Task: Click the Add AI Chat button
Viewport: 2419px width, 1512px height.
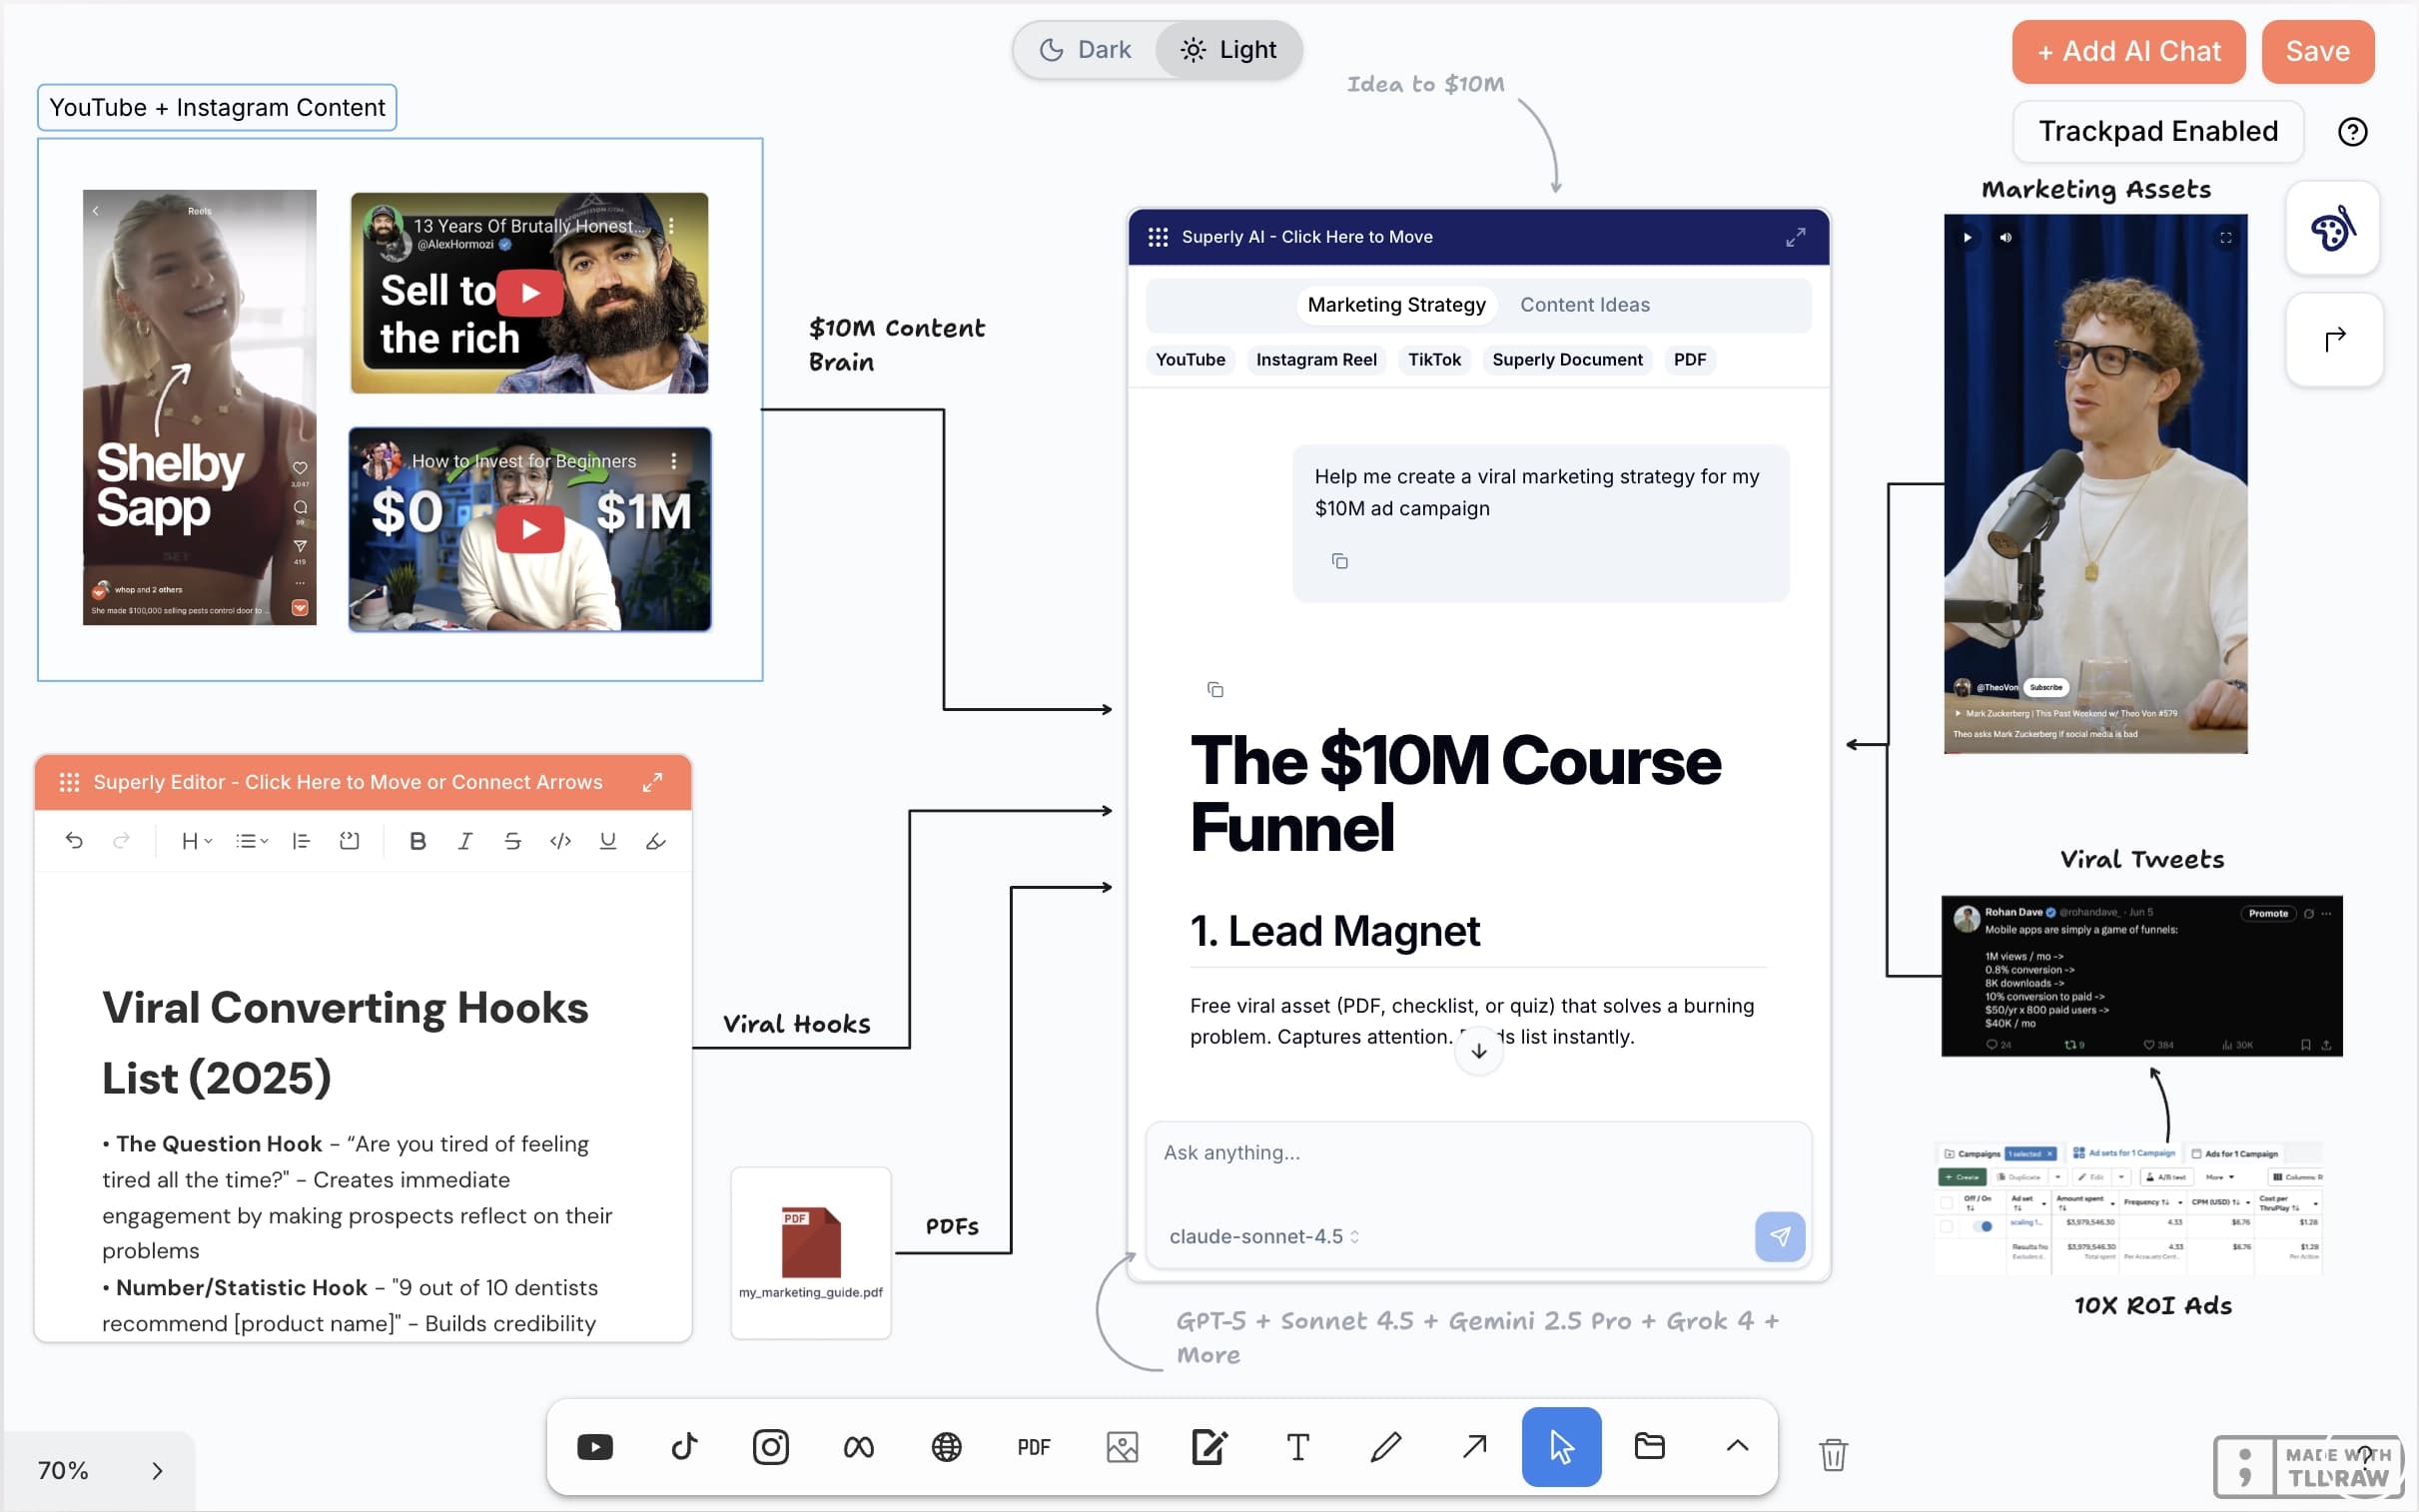Action: pyautogui.click(x=2128, y=51)
